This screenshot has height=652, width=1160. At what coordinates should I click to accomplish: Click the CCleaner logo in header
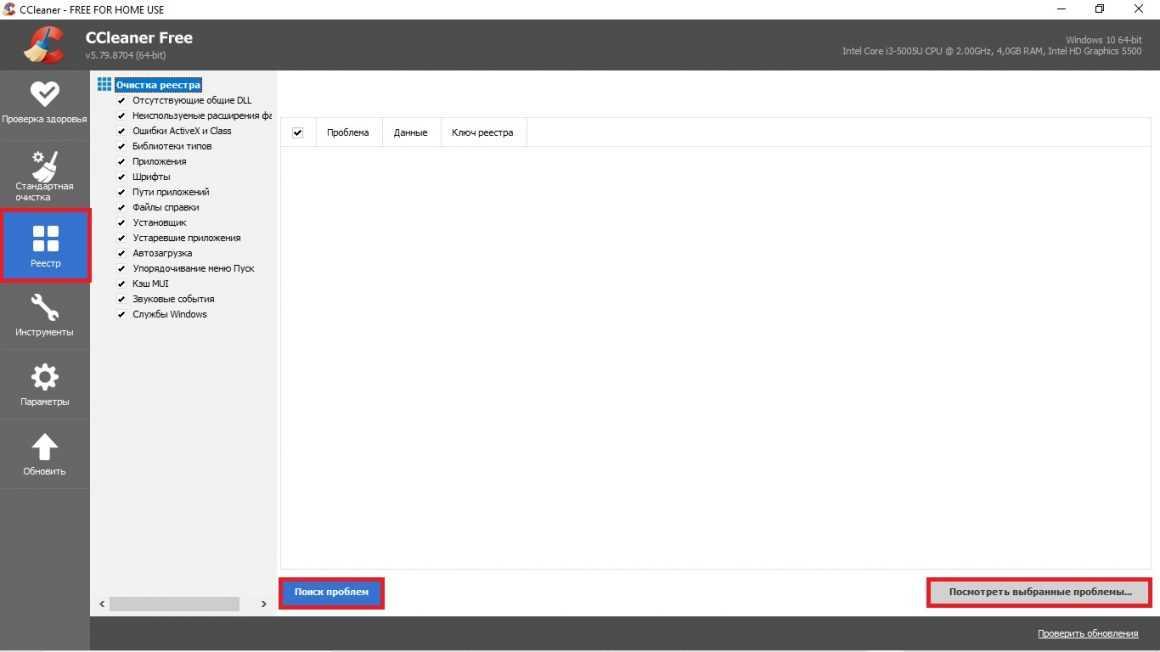44,45
